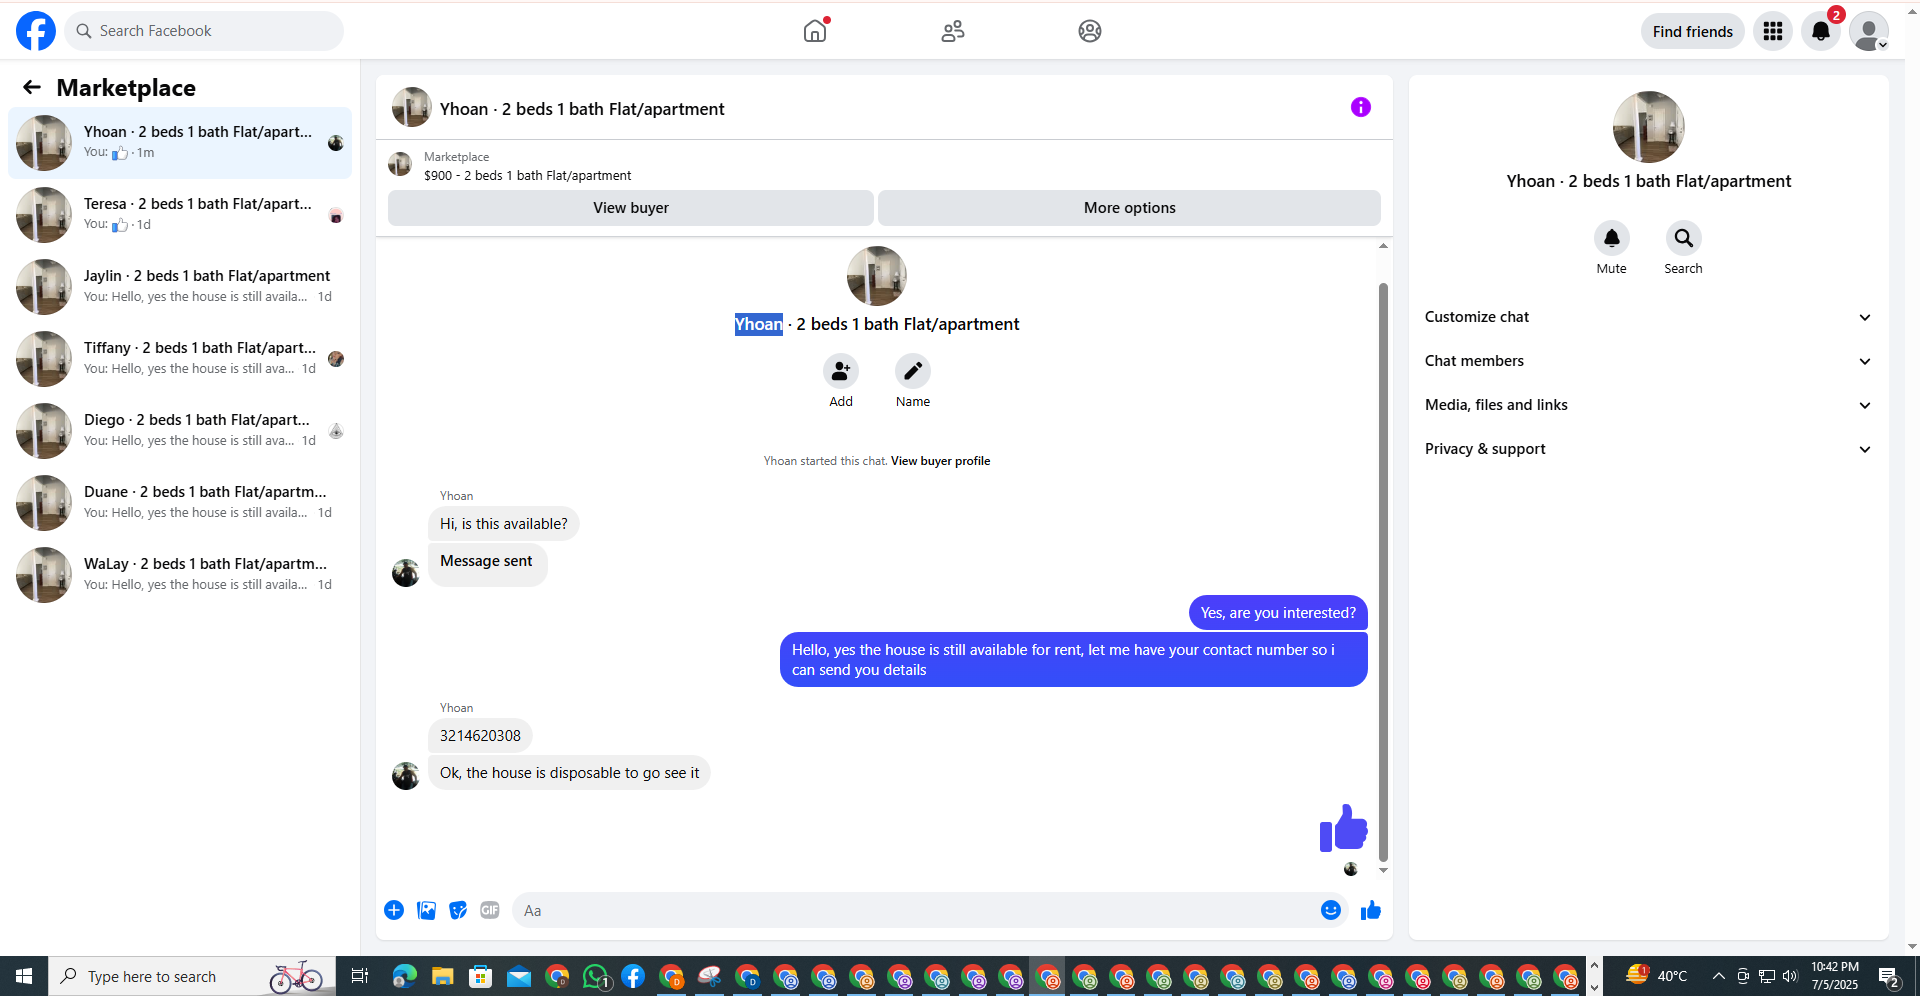Open WhatsApp from taskbar

pos(596,976)
